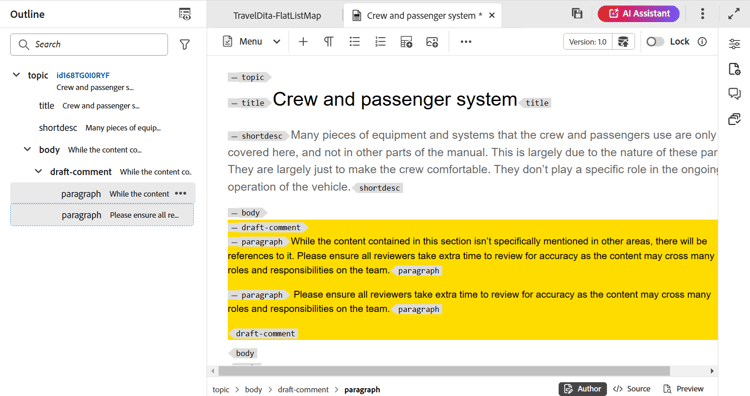Screen dimensions: 750x396
Task: Open content properties panel in right sidebar
Action: pos(734,44)
